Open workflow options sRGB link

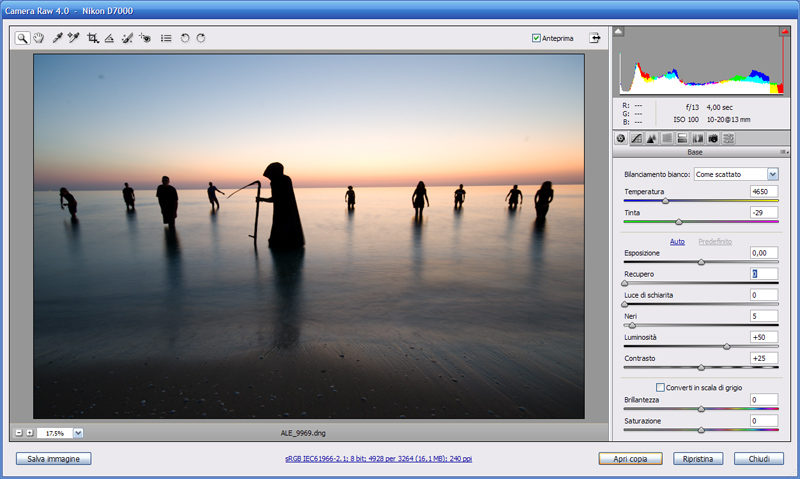pos(378,459)
